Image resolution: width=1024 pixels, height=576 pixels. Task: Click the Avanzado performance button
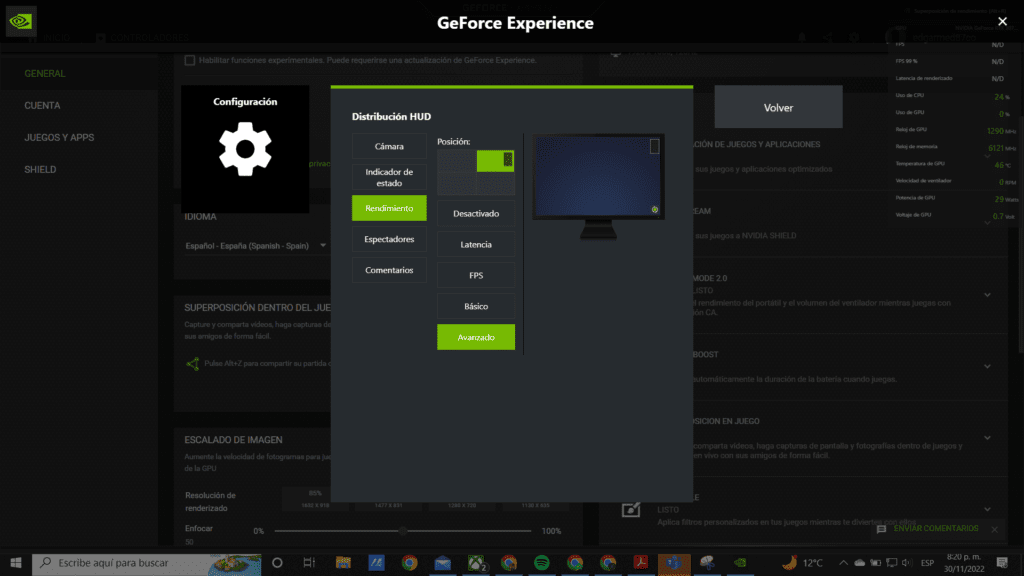click(476, 337)
